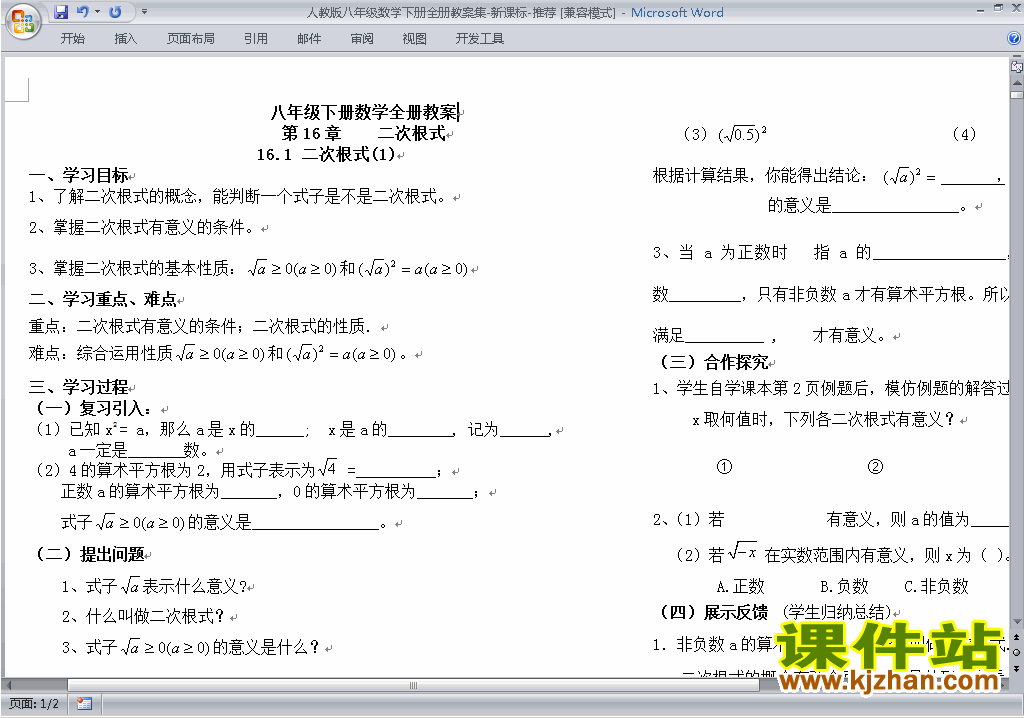
Task: Click the title 八年级下册数学全册教案
Action: (364, 112)
